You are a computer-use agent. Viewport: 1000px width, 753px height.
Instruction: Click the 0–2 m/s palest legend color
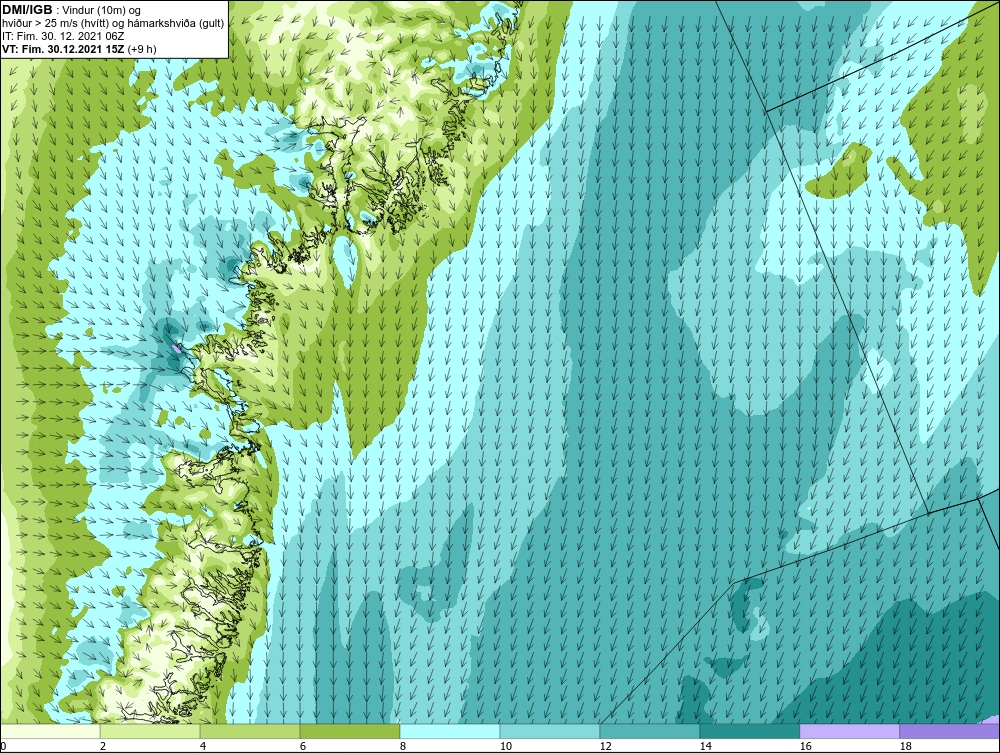click(x=50, y=731)
